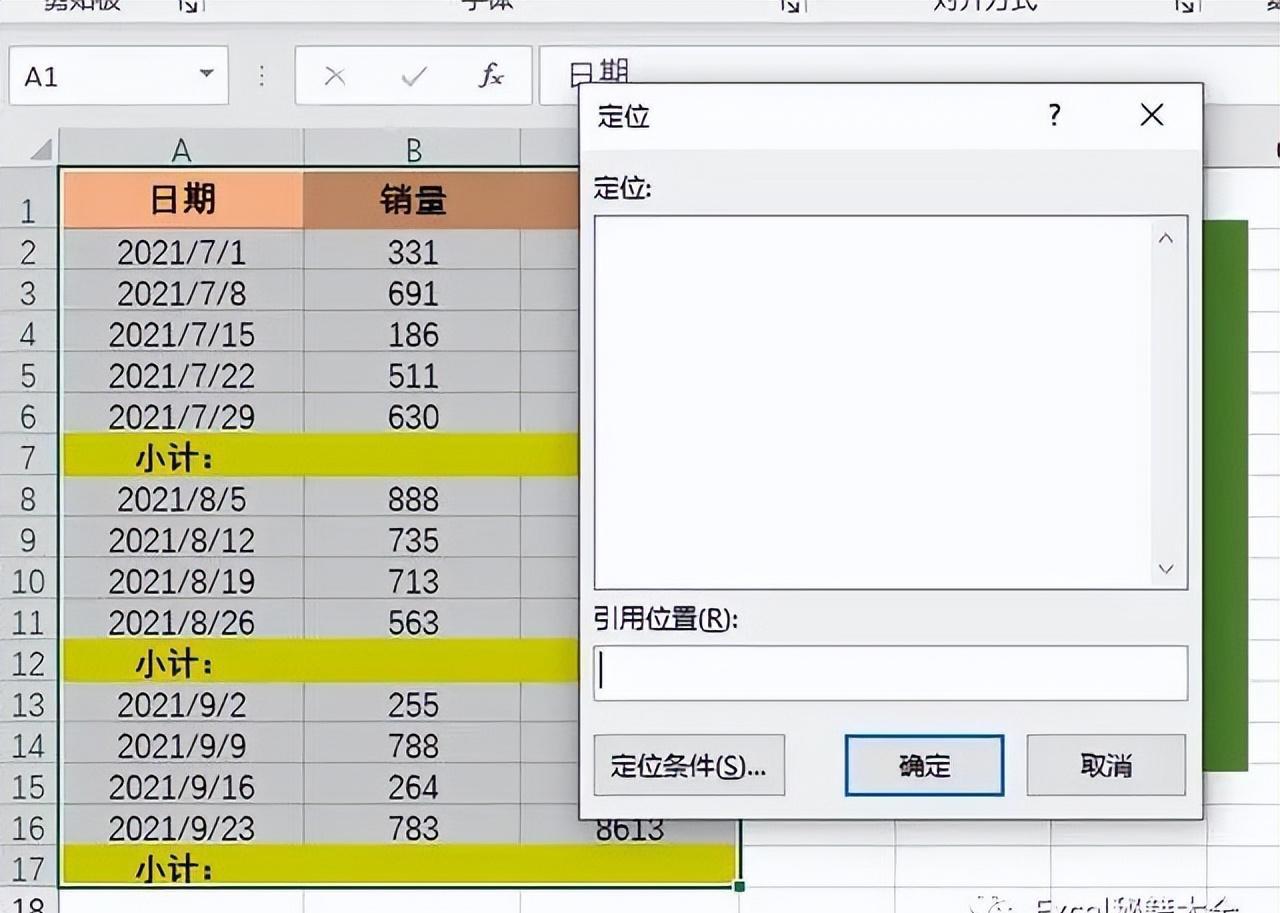Viewport: 1280px width, 913px height.
Task: Cancel formula entry with the X icon
Action: [335, 76]
